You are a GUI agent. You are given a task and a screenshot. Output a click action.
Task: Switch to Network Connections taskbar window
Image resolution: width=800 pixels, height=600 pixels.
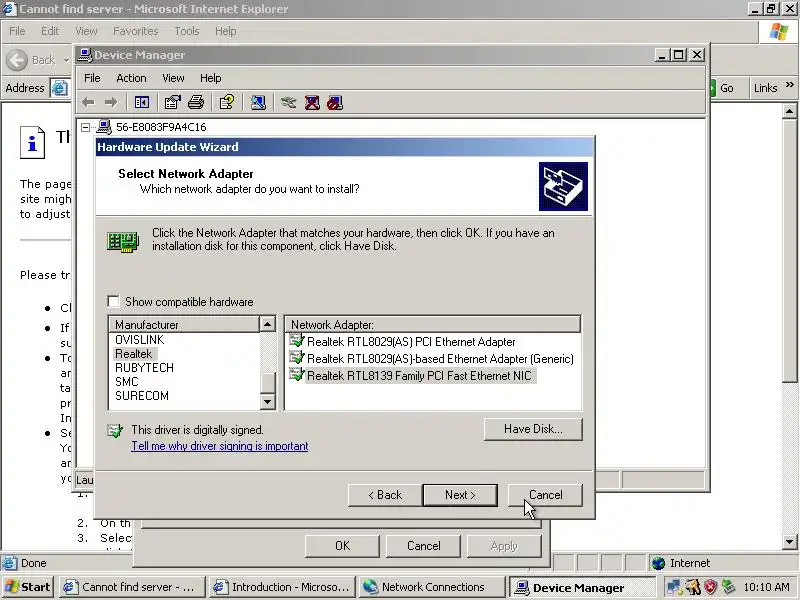(x=432, y=587)
